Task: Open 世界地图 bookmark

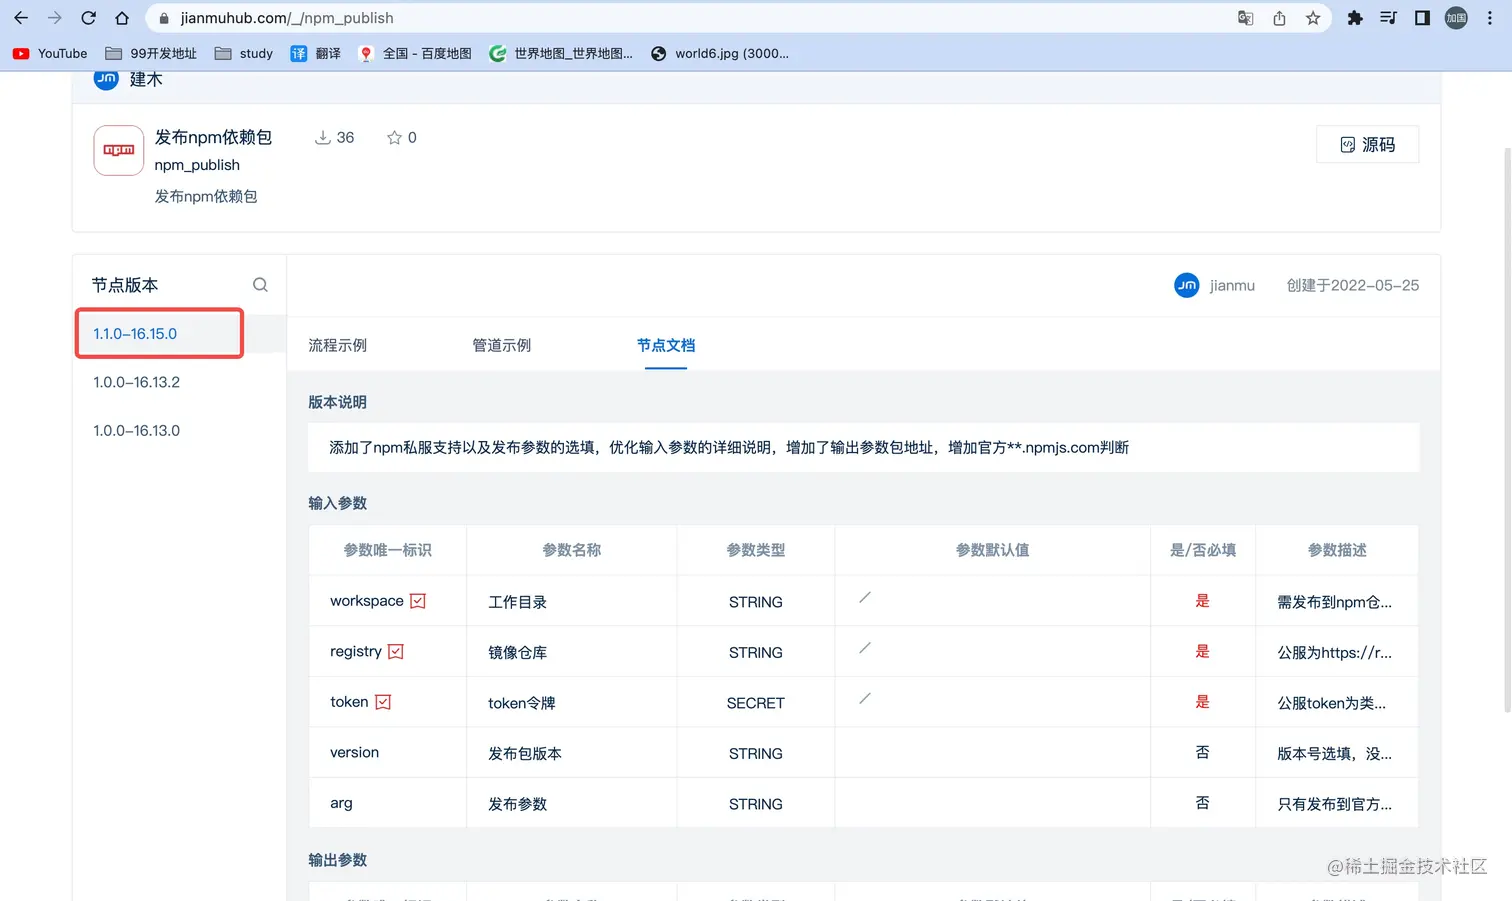Action: coord(561,54)
